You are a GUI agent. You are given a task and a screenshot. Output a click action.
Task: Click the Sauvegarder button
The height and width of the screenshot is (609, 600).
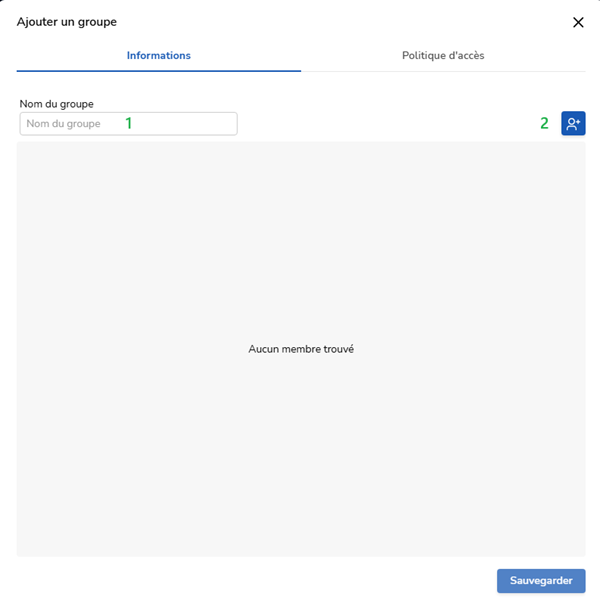pos(541,581)
